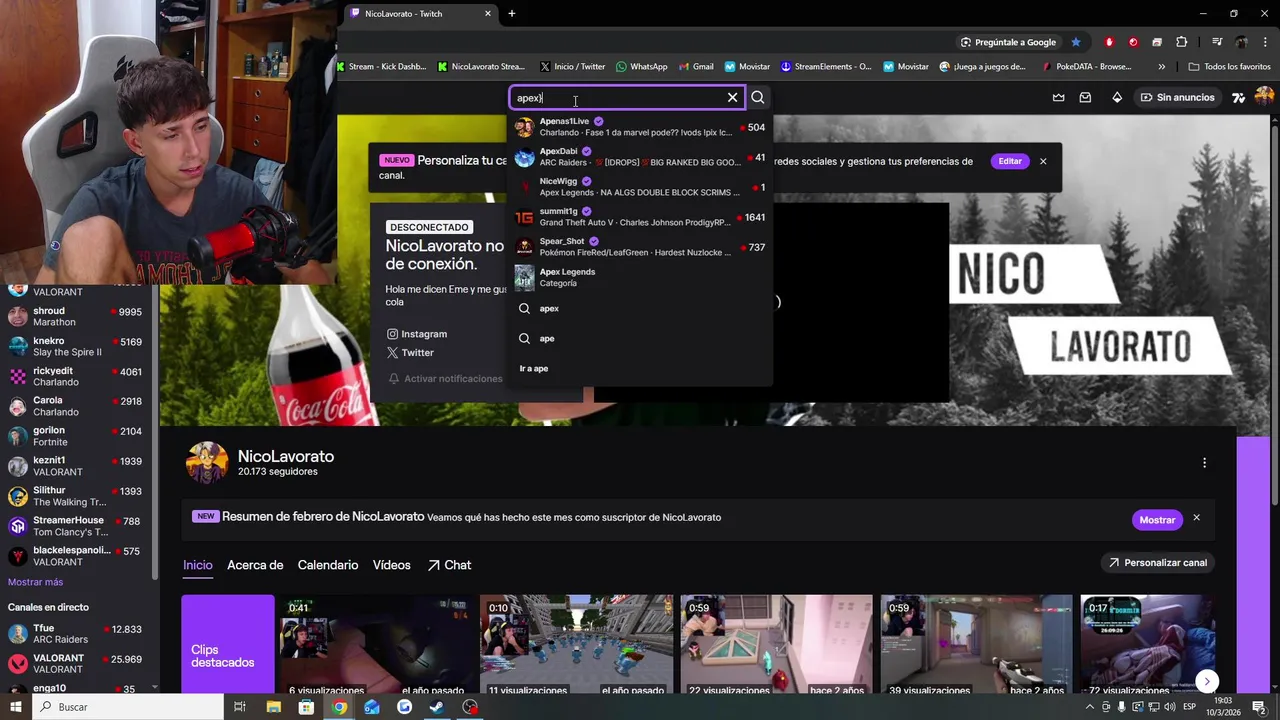
Task: Click the 'Ir a ape' link
Action: tap(534, 369)
